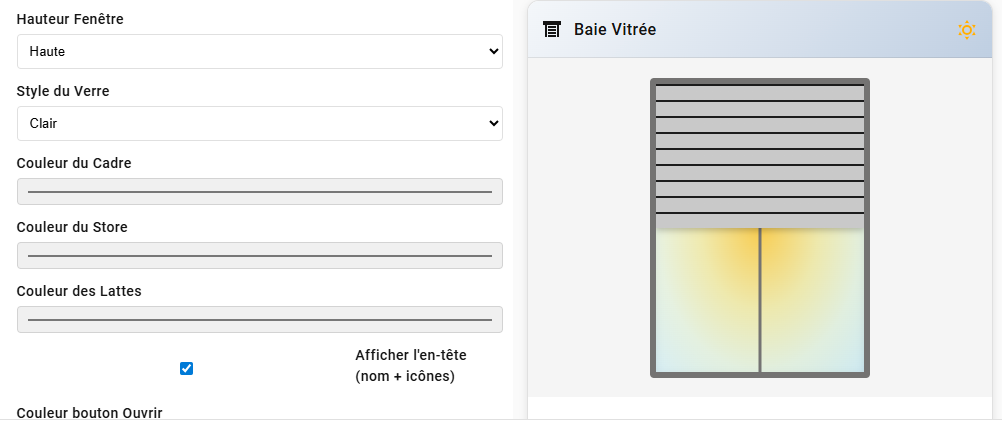Click the blinds icon beside Baie Vitrée

pos(552,30)
